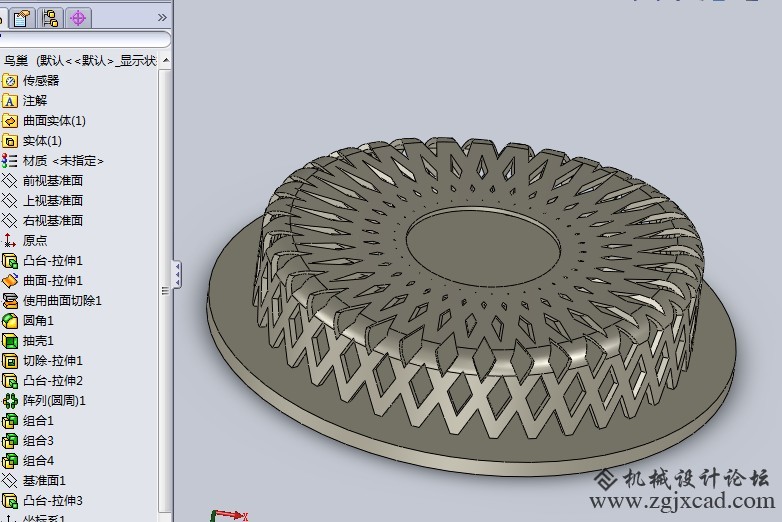Click the 上视基准面 label
This screenshot has height=522, width=782.
click(x=53, y=201)
